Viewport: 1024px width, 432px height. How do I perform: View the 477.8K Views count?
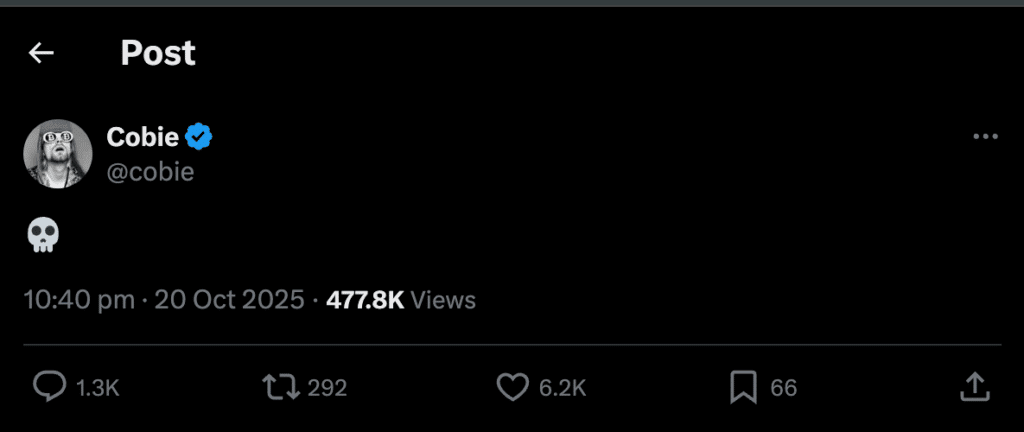click(x=401, y=299)
